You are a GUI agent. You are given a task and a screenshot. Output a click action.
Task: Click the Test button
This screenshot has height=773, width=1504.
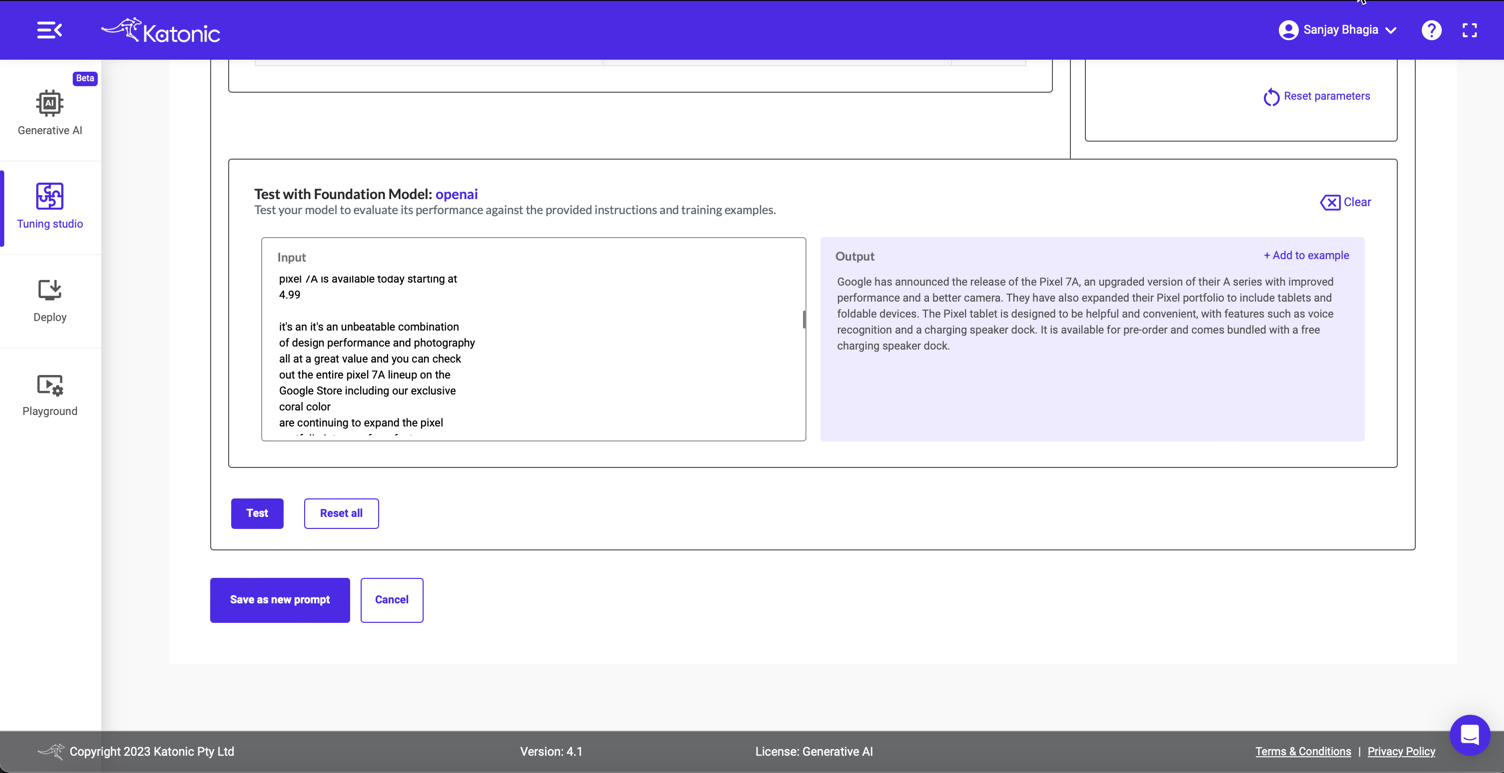pos(257,513)
